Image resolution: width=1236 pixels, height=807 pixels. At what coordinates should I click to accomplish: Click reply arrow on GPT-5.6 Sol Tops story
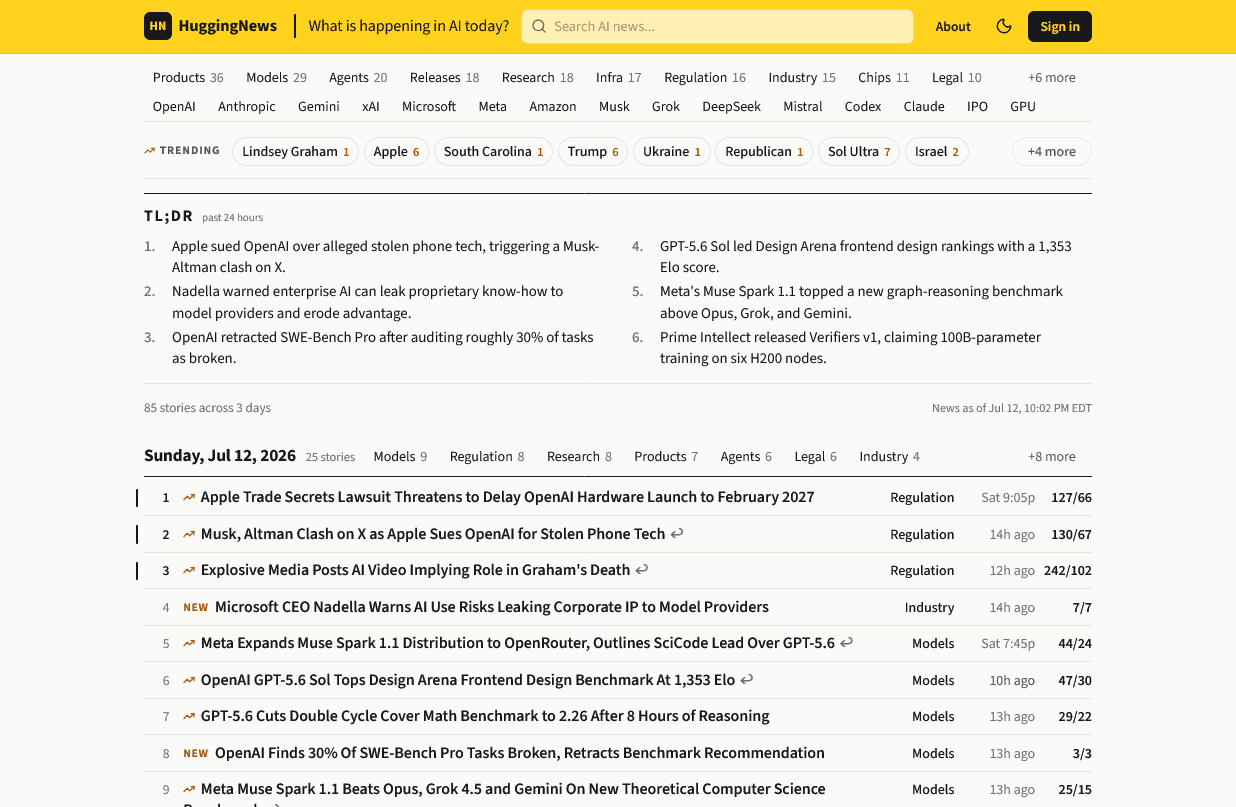click(x=747, y=679)
